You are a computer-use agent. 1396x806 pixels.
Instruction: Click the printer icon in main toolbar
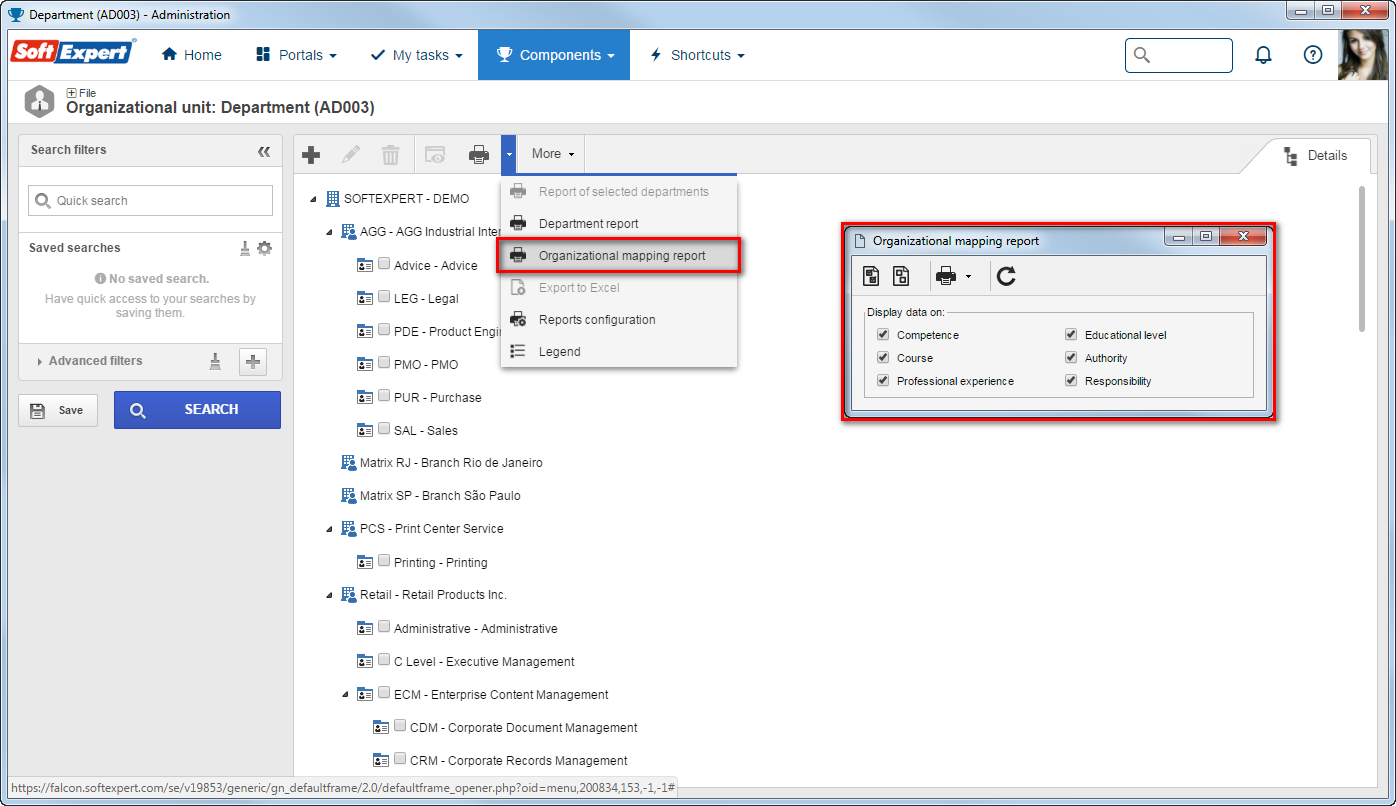pyautogui.click(x=479, y=154)
